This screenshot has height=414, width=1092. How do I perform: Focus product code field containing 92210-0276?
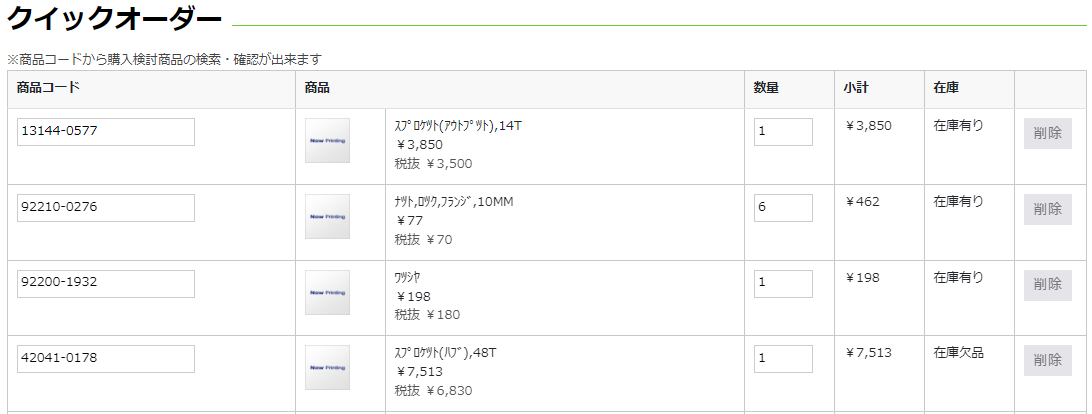pyautogui.click(x=106, y=208)
